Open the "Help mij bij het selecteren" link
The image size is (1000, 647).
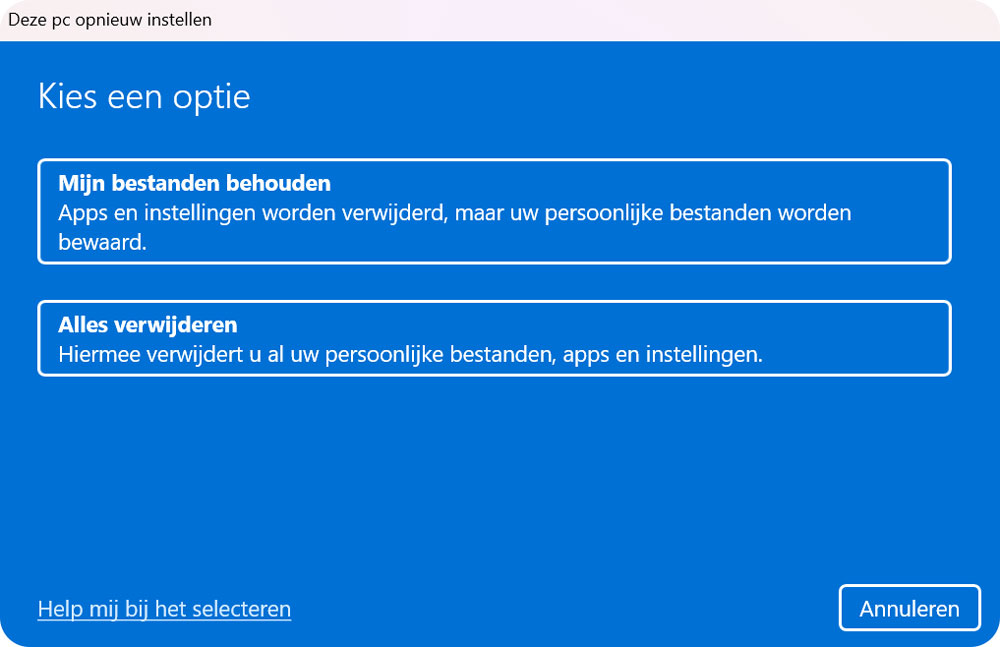[x=164, y=609]
